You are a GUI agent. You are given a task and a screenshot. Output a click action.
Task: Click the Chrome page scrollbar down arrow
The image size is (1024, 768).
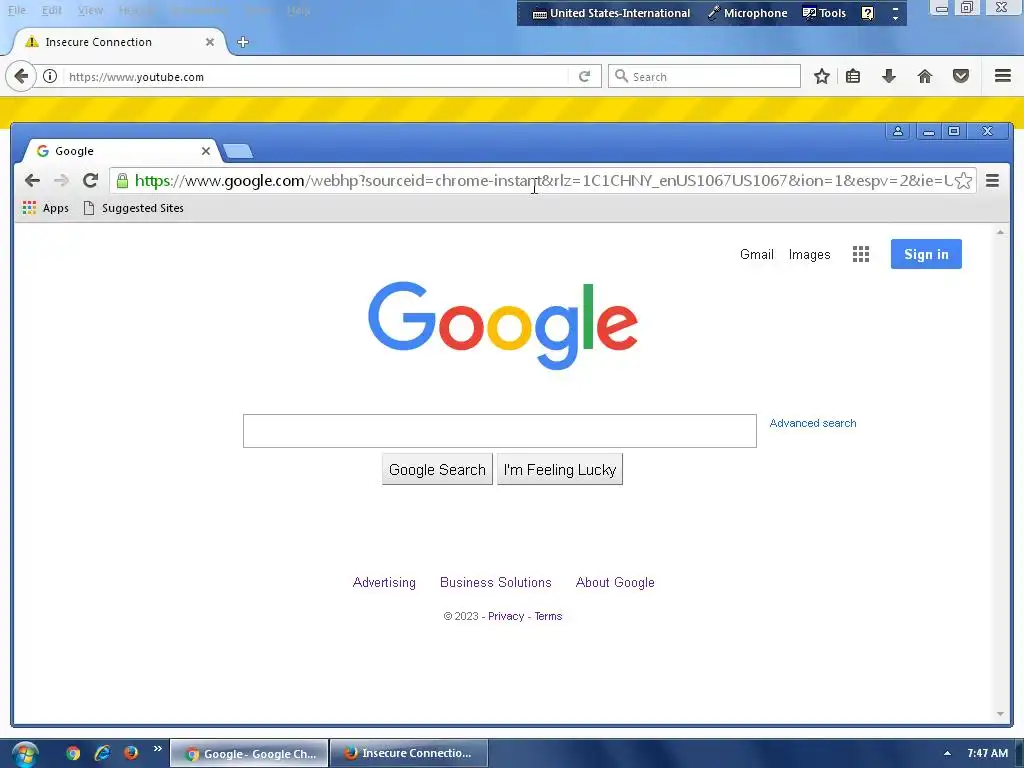pos(1000,714)
